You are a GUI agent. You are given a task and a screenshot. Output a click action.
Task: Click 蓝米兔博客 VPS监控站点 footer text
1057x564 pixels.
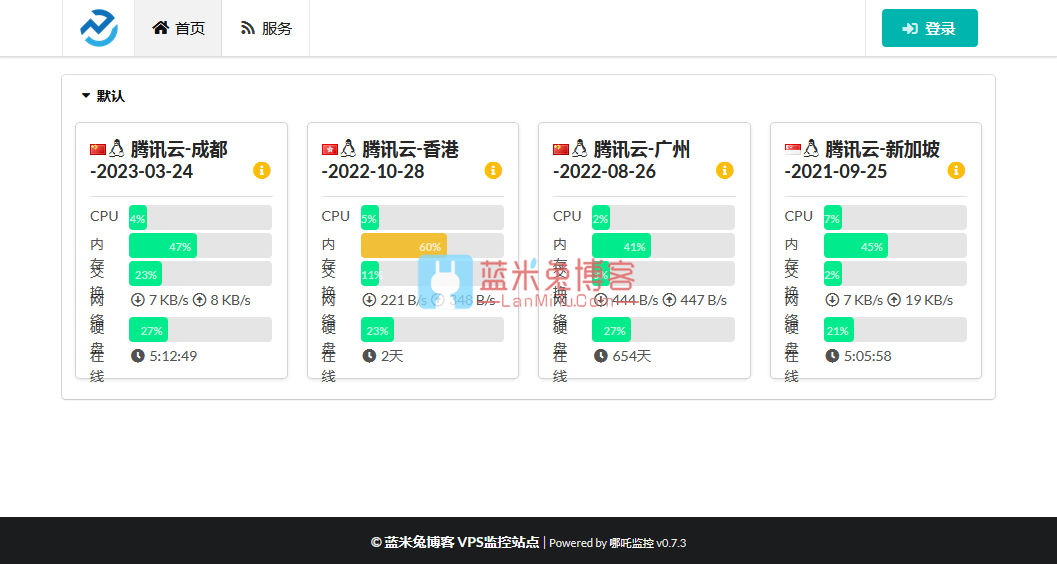pos(462,542)
